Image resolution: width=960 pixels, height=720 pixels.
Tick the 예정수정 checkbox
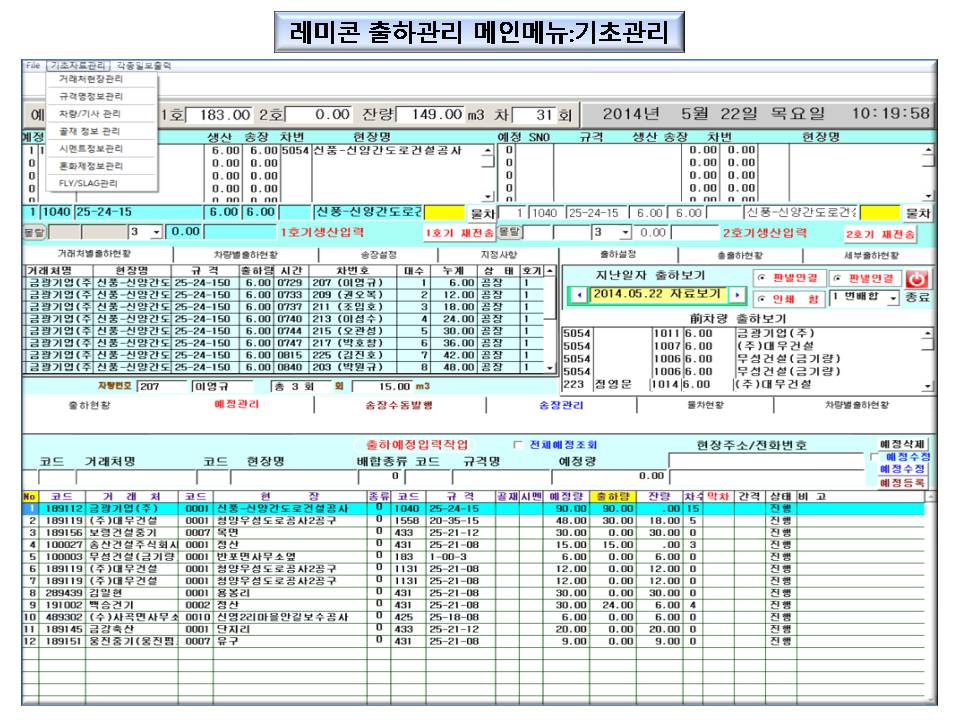coord(874,457)
